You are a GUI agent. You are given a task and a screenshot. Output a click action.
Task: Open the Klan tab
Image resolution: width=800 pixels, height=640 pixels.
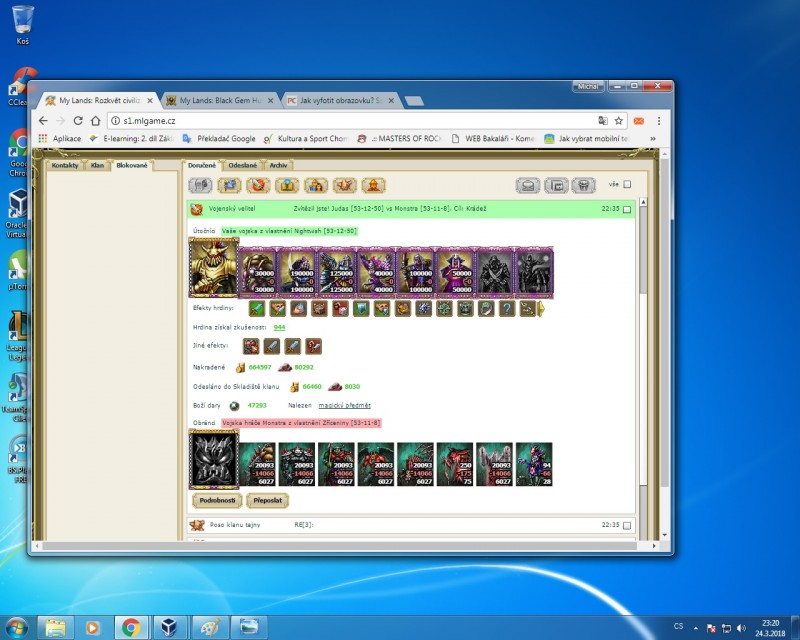click(x=97, y=164)
